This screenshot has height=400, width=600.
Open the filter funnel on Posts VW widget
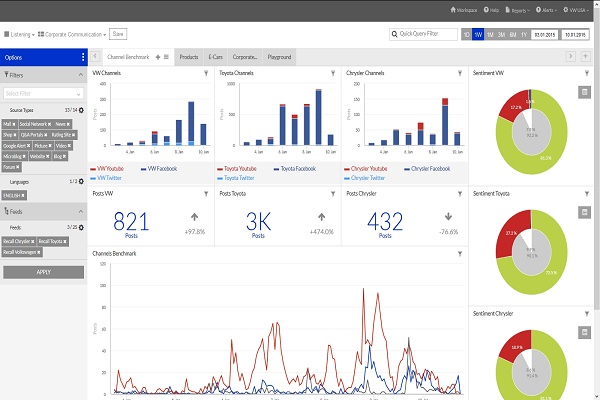point(206,194)
